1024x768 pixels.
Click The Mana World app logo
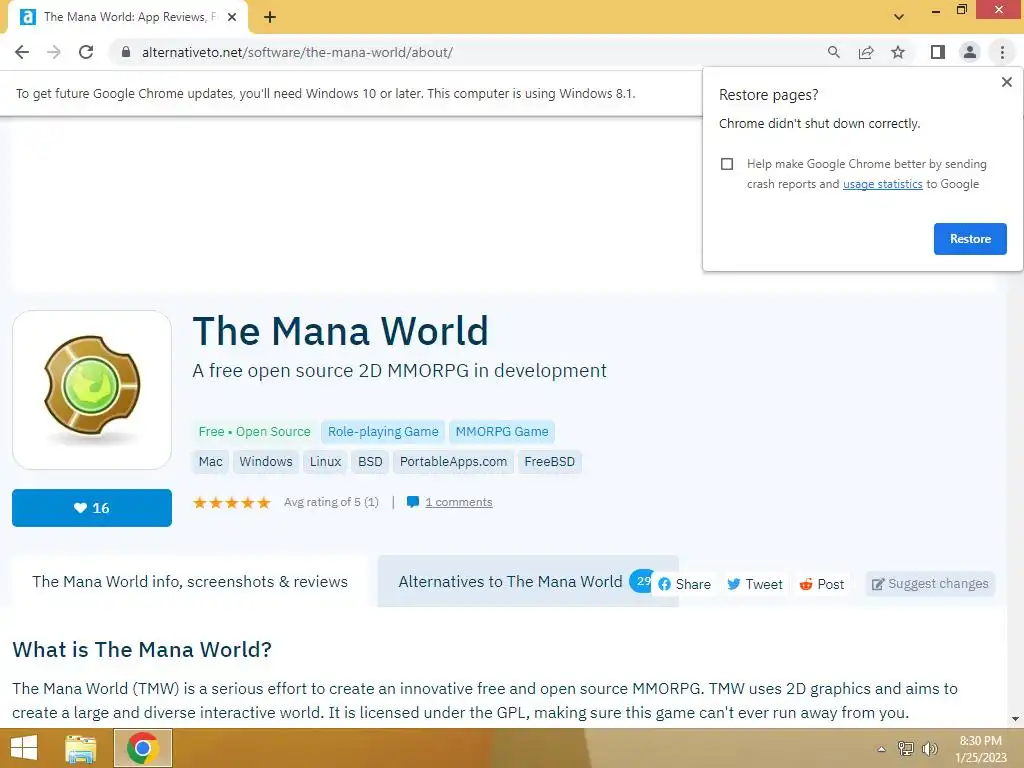(x=92, y=390)
